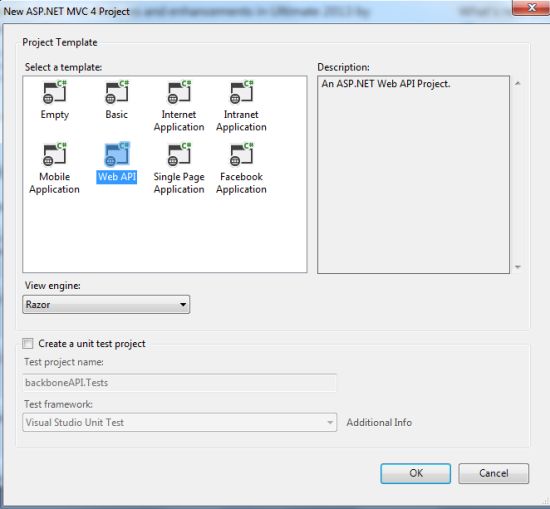The image size is (550, 509).
Task: Click the 'Single Page Application' label text
Action: [x=179, y=183]
